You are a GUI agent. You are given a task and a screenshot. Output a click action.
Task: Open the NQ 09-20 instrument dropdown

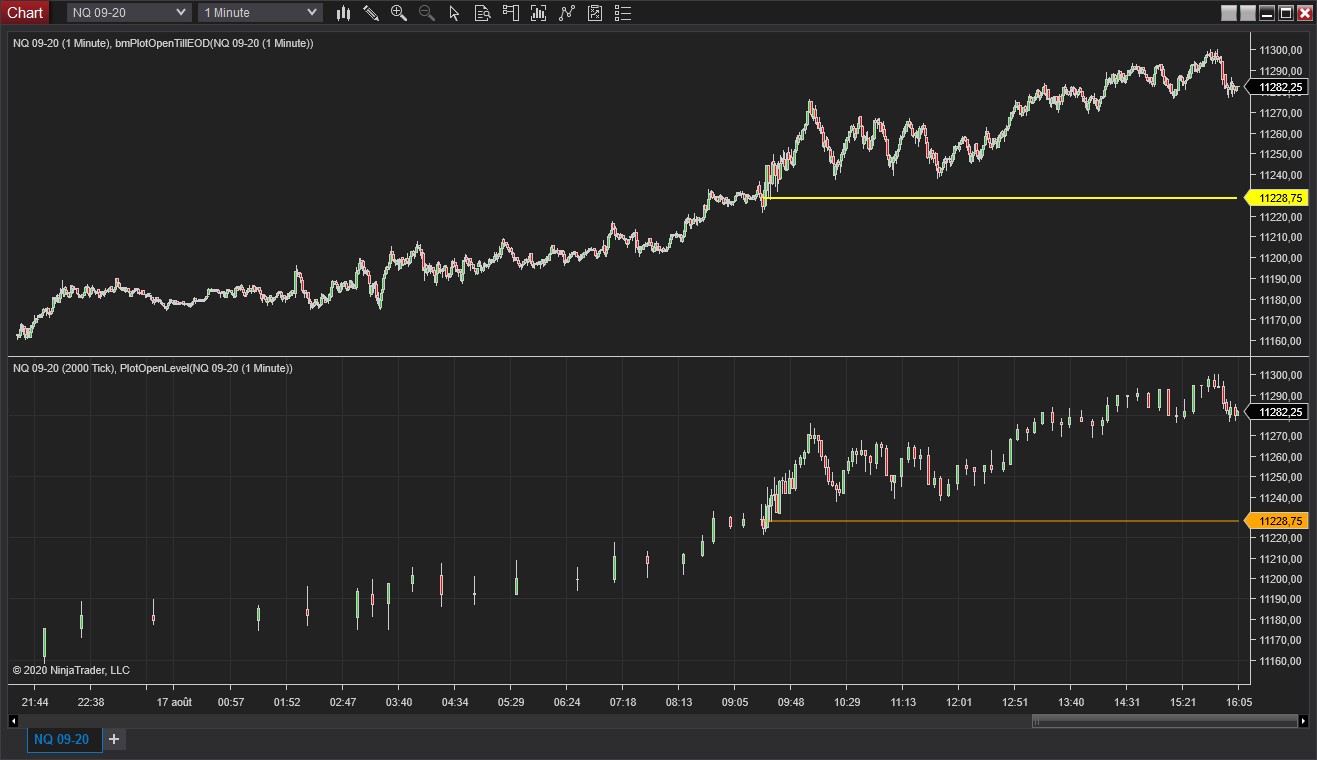pyautogui.click(x=129, y=12)
